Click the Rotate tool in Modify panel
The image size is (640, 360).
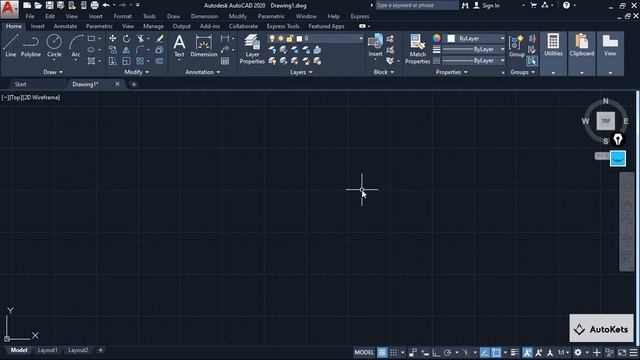coord(127,38)
